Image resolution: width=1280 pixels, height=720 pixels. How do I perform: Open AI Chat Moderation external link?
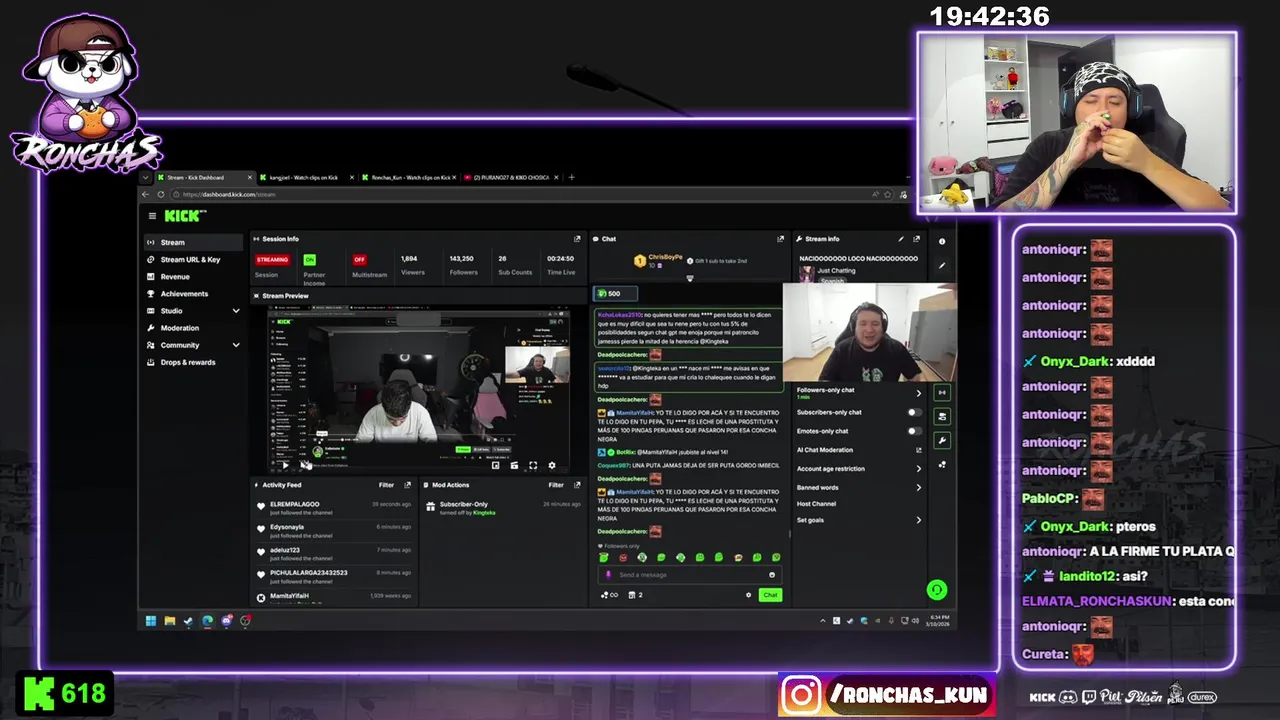(x=918, y=450)
